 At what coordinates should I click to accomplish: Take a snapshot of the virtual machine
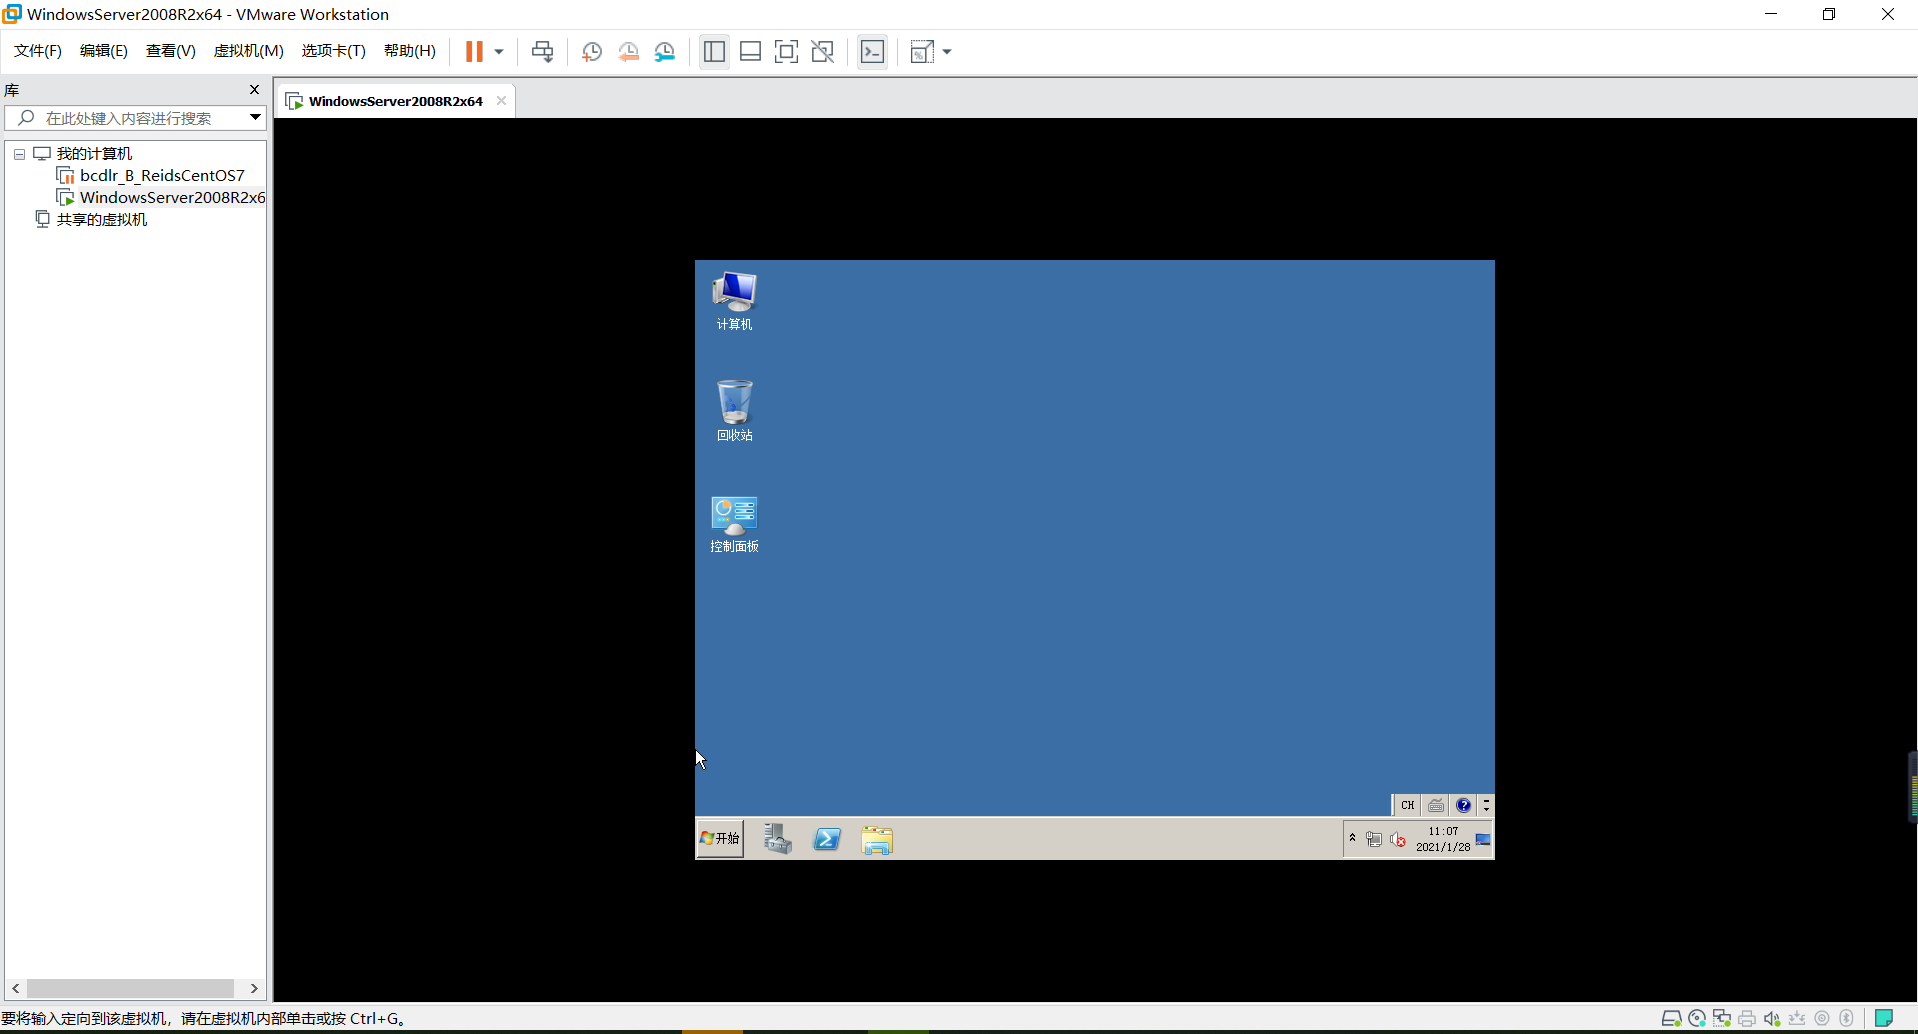(591, 51)
